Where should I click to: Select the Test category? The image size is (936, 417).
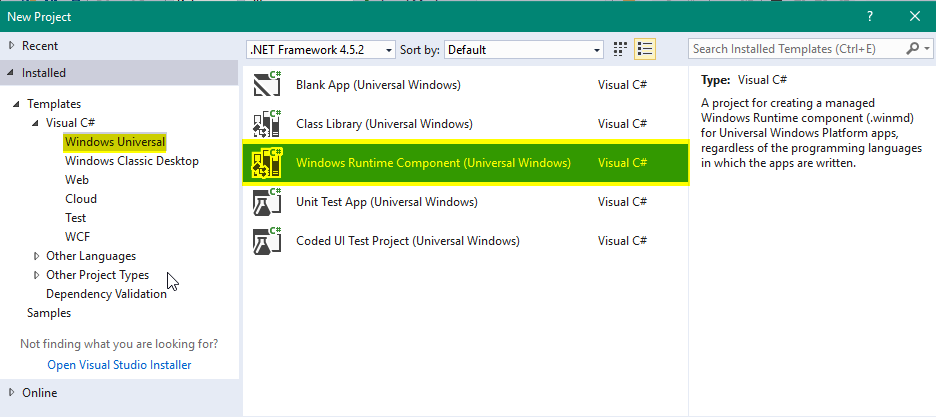coord(75,218)
